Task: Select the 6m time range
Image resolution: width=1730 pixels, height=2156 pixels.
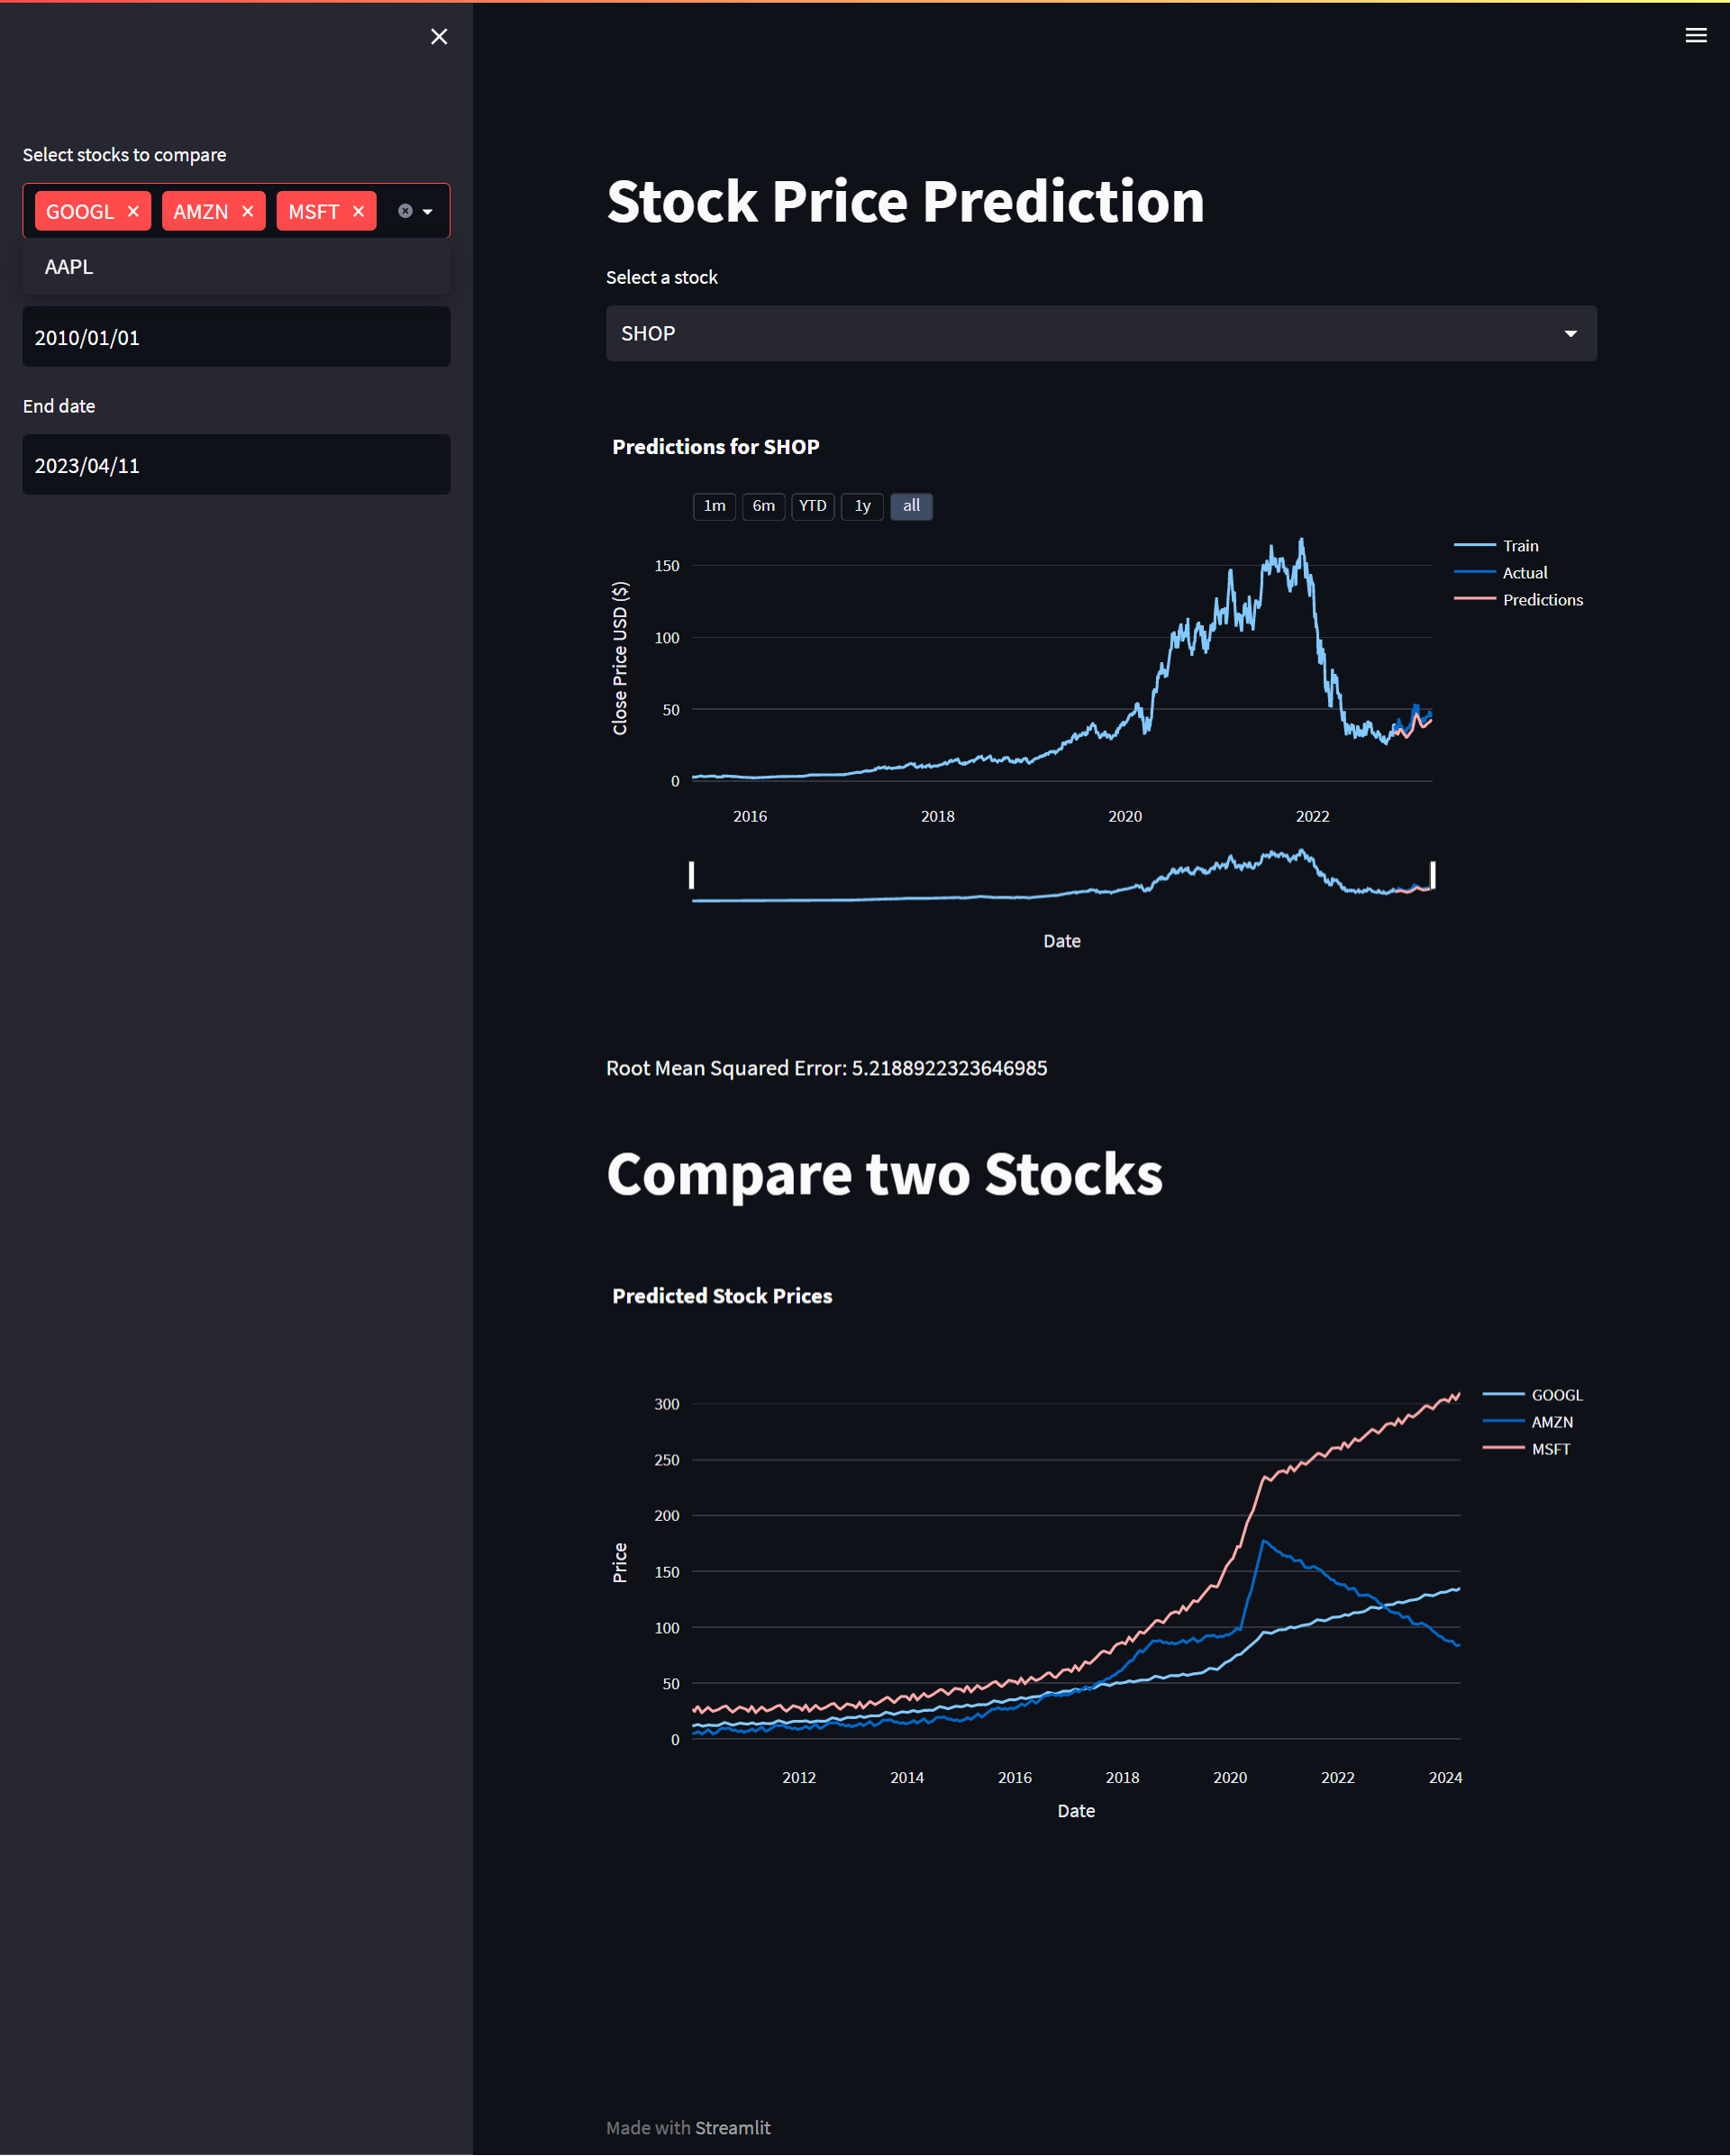Action: 763,506
